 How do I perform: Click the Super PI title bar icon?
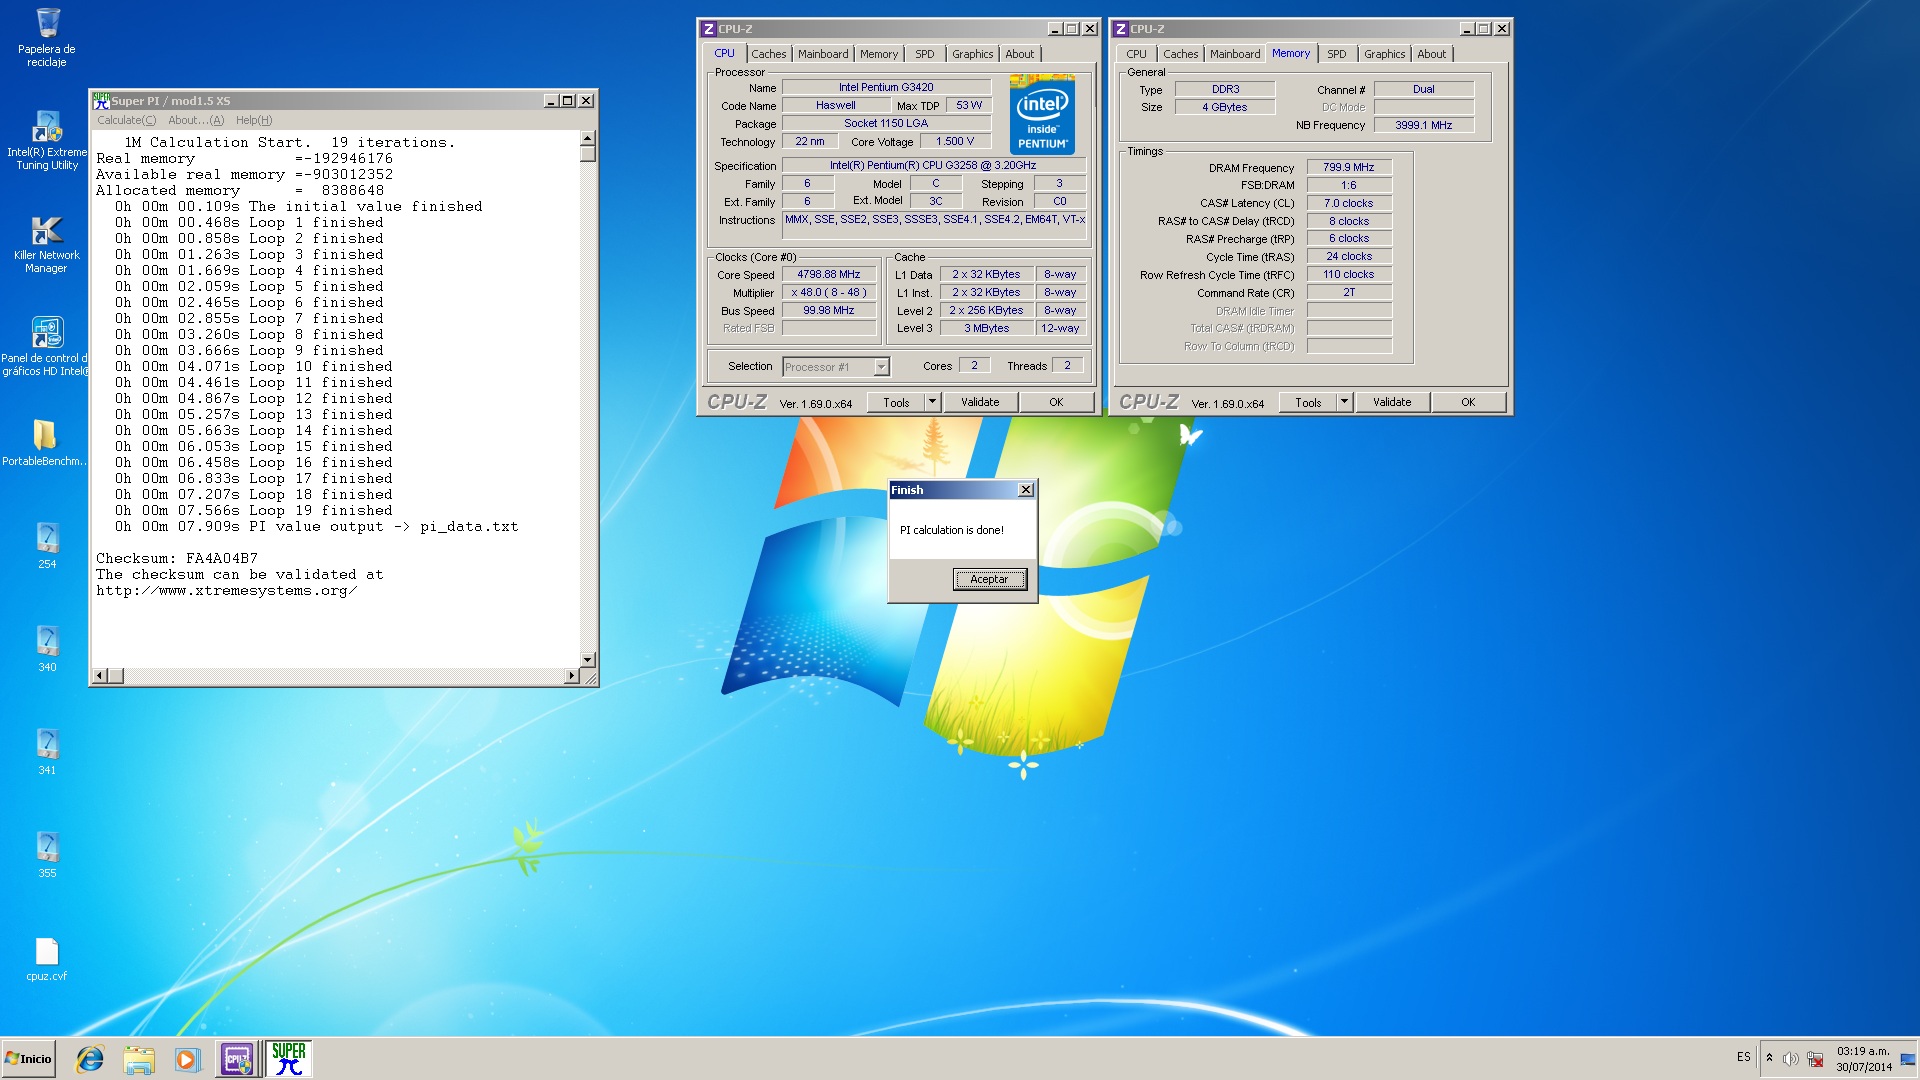click(101, 100)
